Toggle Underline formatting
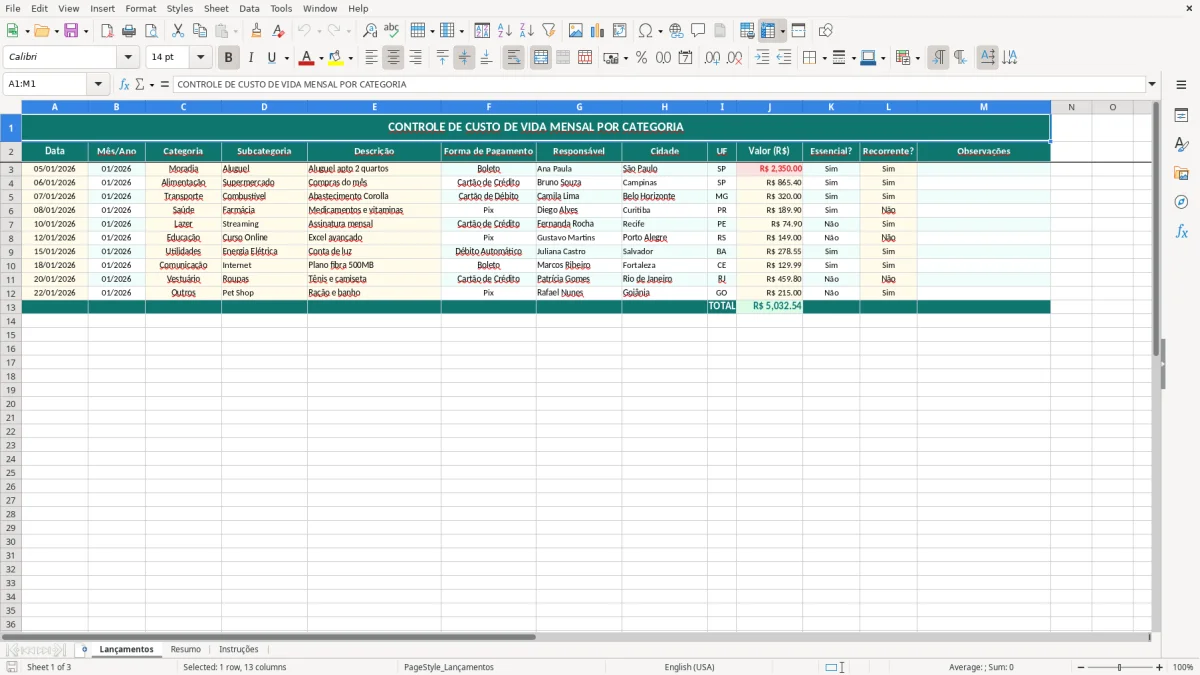Screen dimensions: 1200x675 coord(271,58)
